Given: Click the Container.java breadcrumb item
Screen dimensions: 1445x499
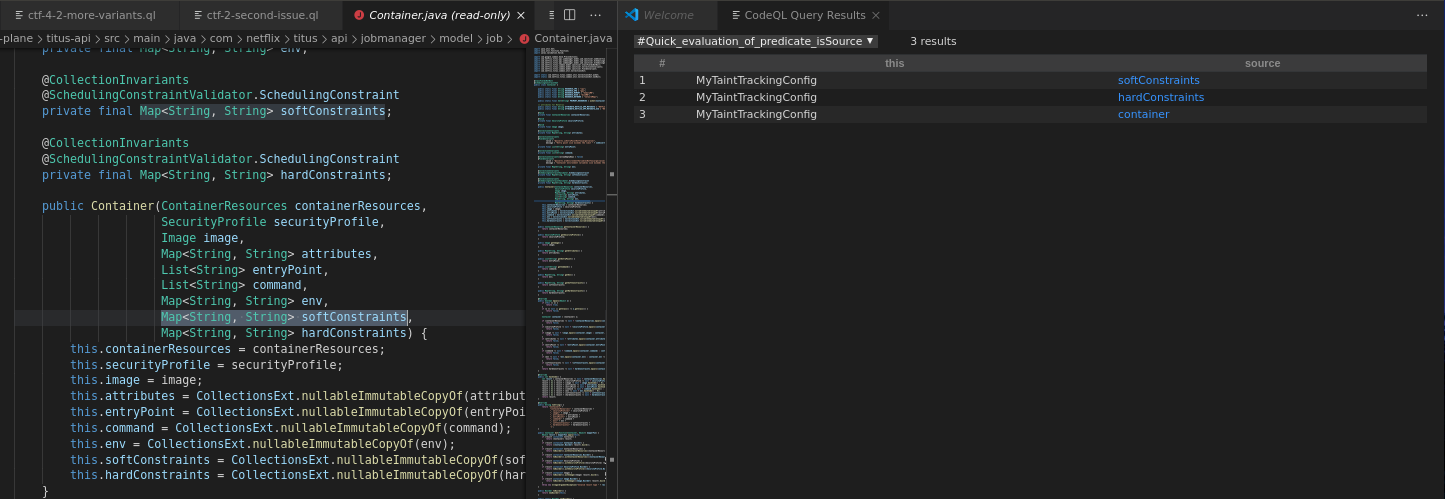Looking at the screenshot, I should [573, 38].
